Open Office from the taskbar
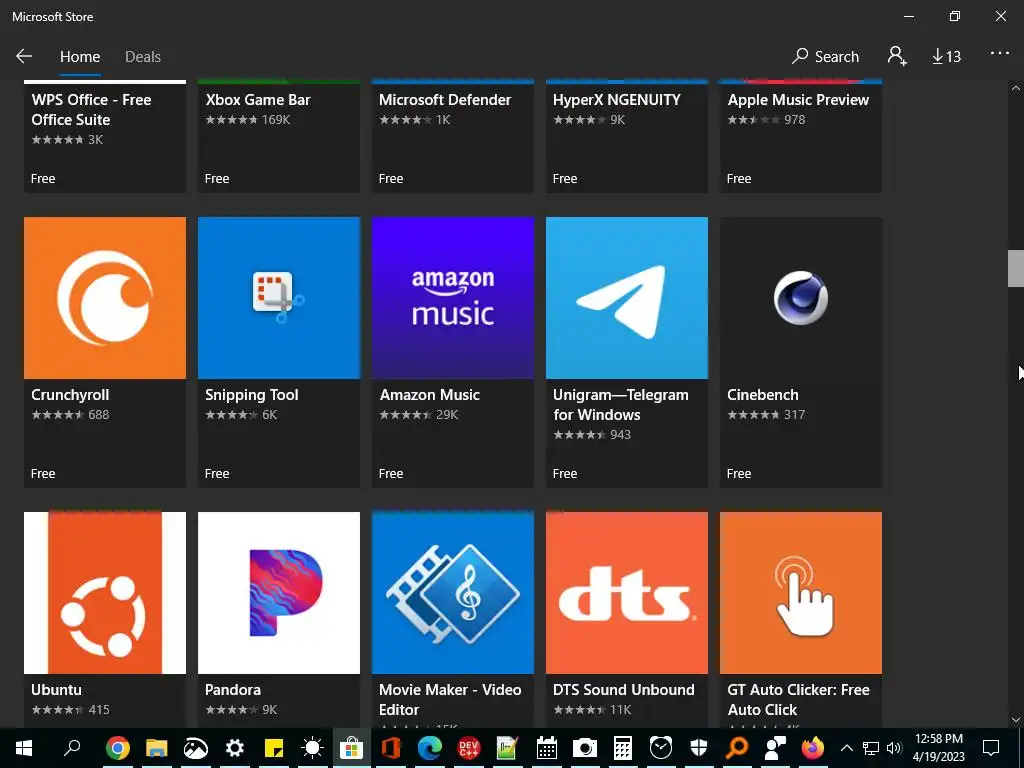This screenshot has height=768, width=1024. pyautogui.click(x=391, y=748)
